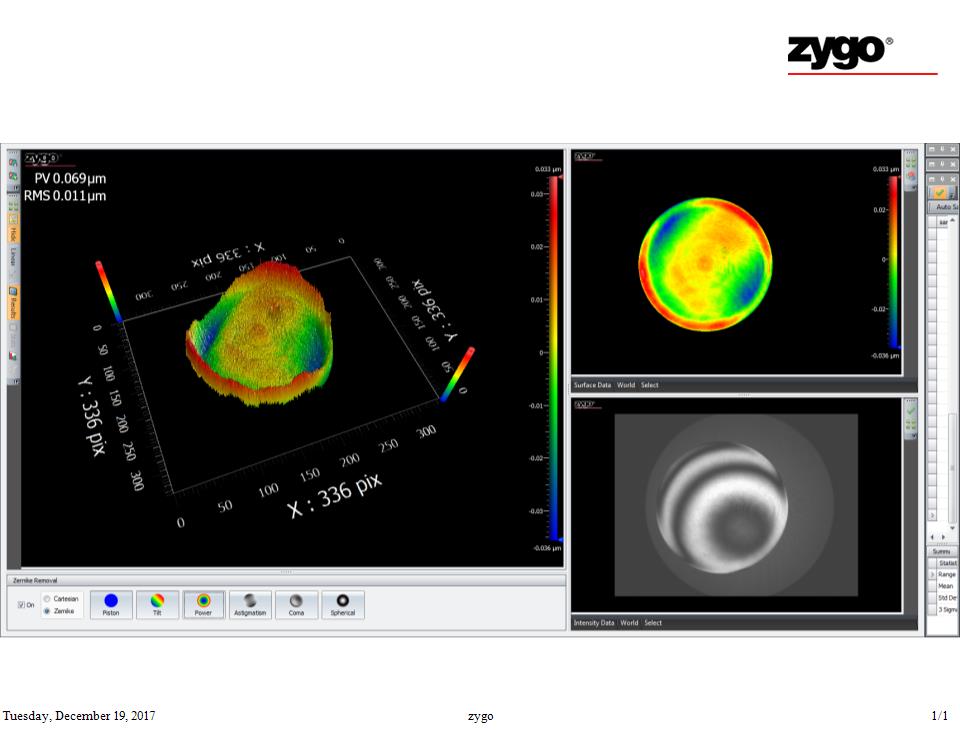Click World under the intensity data plot
This screenshot has height=730, width=960.
click(x=629, y=623)
